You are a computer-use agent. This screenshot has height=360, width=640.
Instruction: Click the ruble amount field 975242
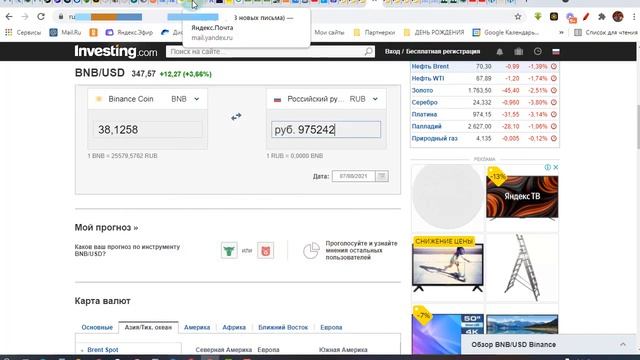point(326,129)
